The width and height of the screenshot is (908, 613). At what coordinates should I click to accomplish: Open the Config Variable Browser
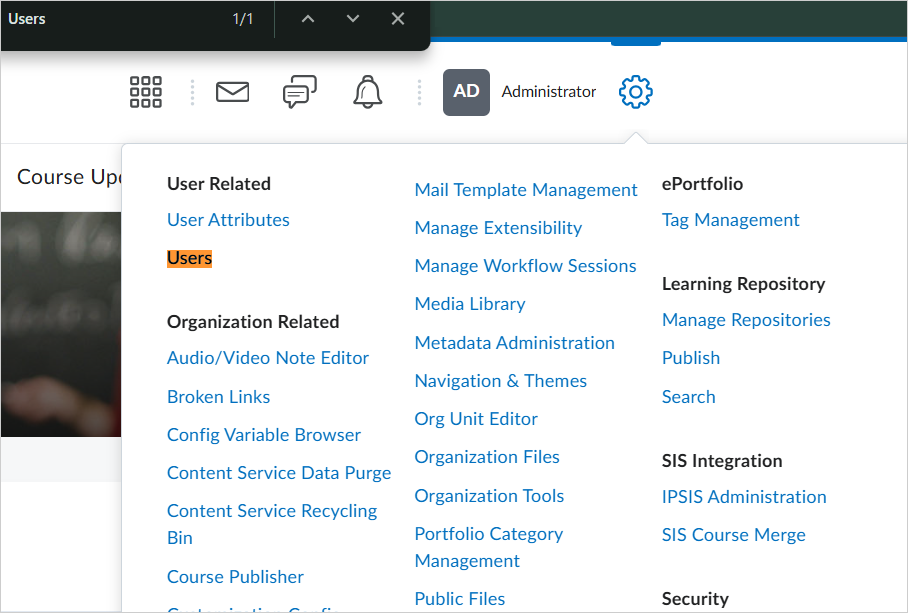click(263, 434)
